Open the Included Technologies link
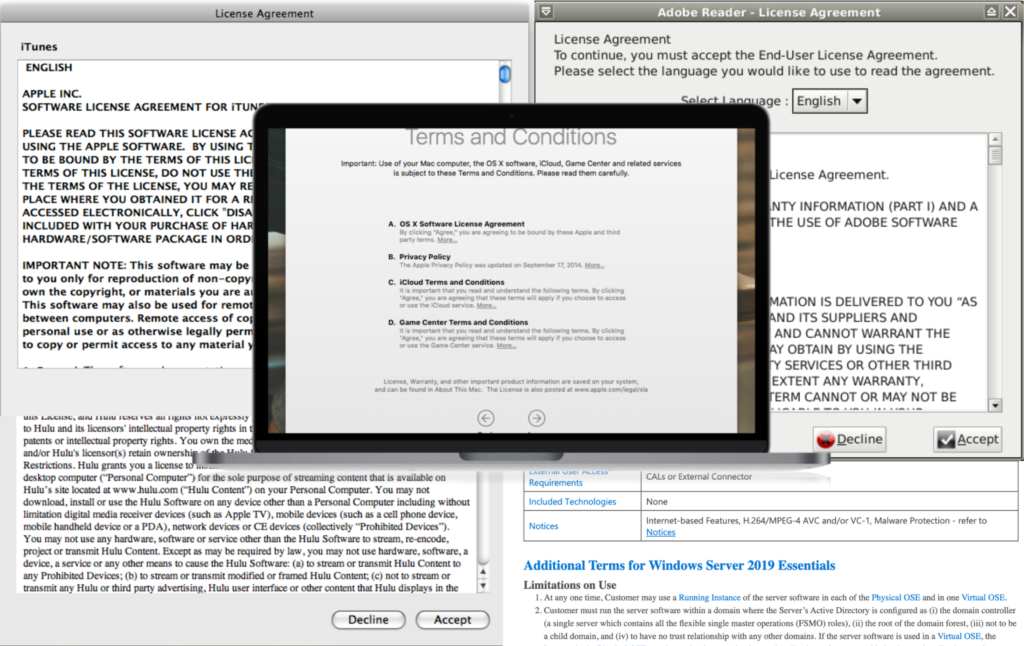 point(571,501)
